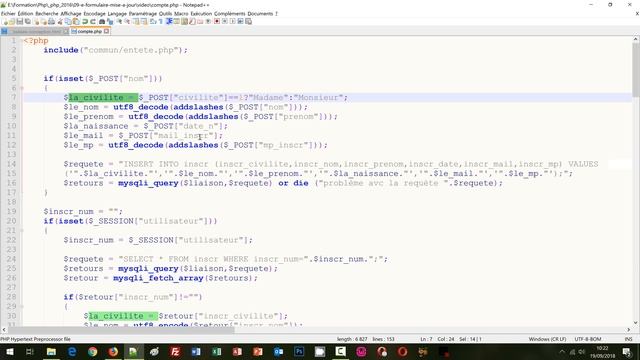The width and height of the screenshot is (640, 360).
Task: Switch to the inactive html tab
Action: point(35,31)
